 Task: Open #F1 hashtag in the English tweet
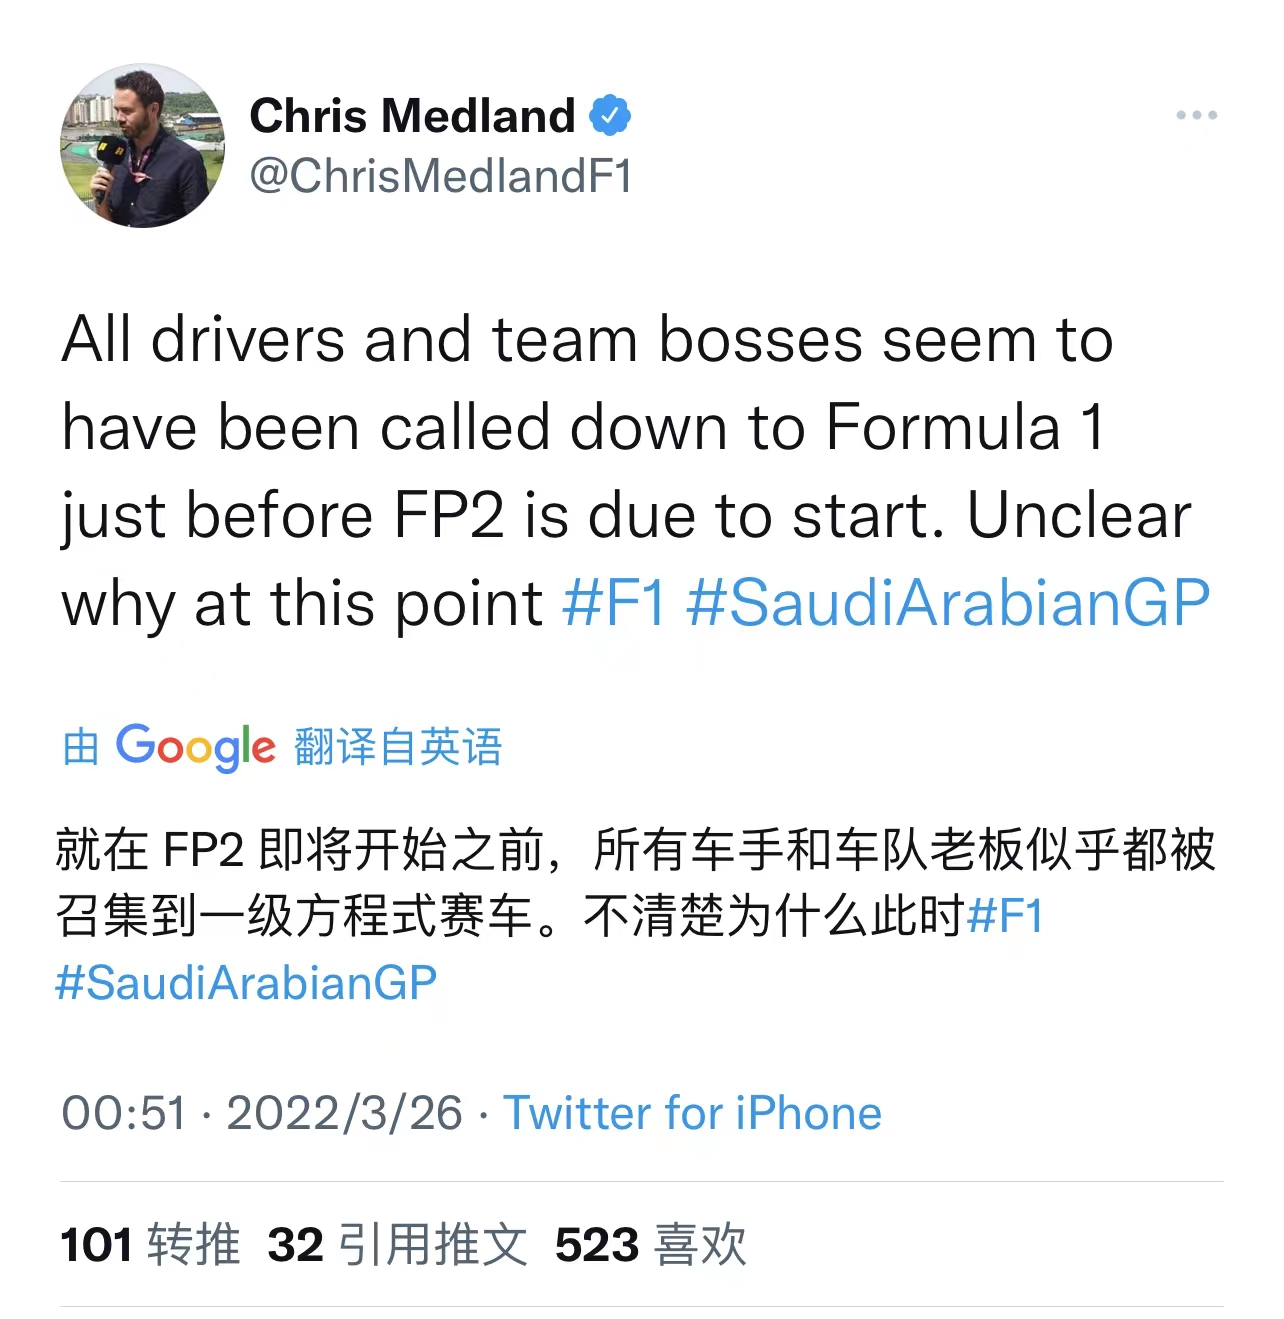click(614, 603)
